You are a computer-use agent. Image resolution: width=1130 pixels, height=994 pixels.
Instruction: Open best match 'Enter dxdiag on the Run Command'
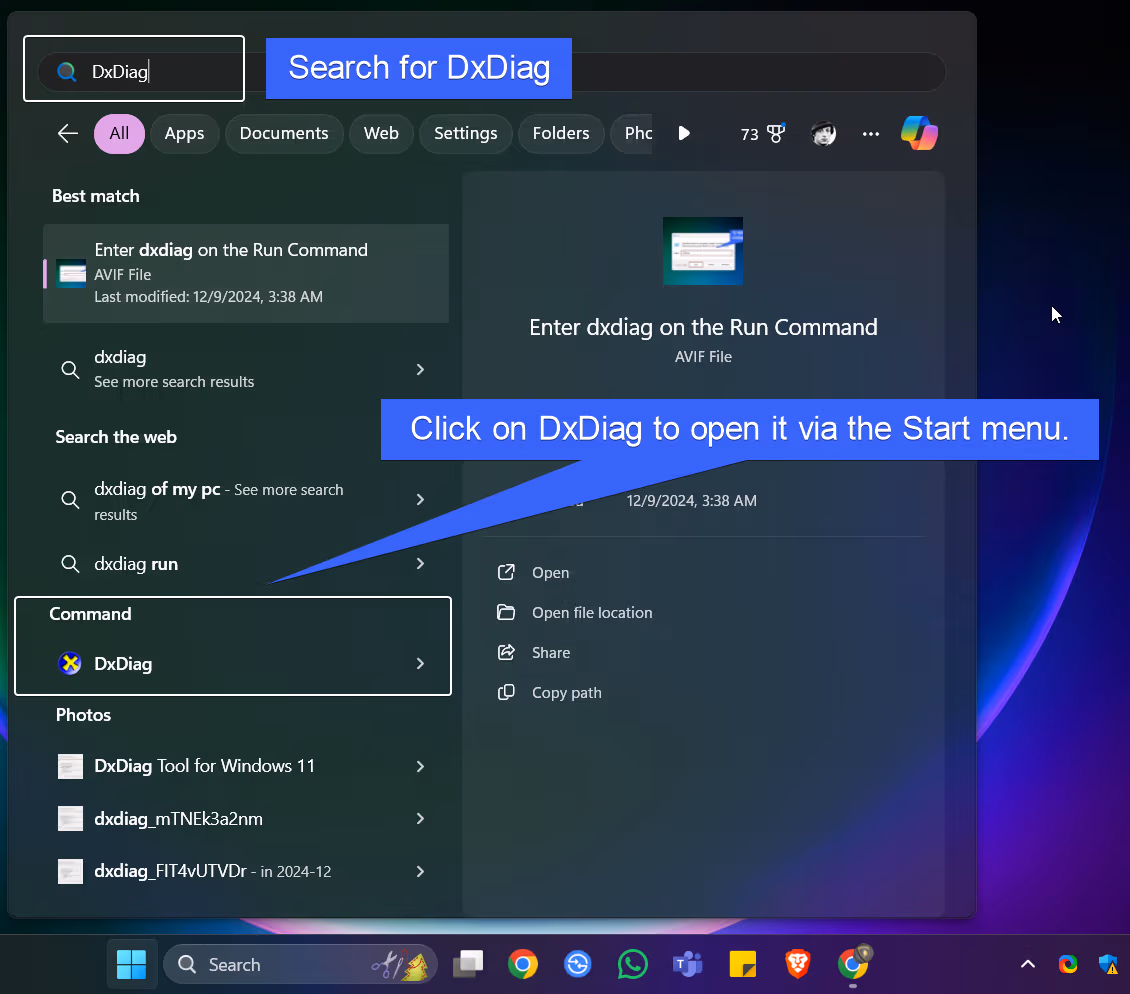[246, 273]
